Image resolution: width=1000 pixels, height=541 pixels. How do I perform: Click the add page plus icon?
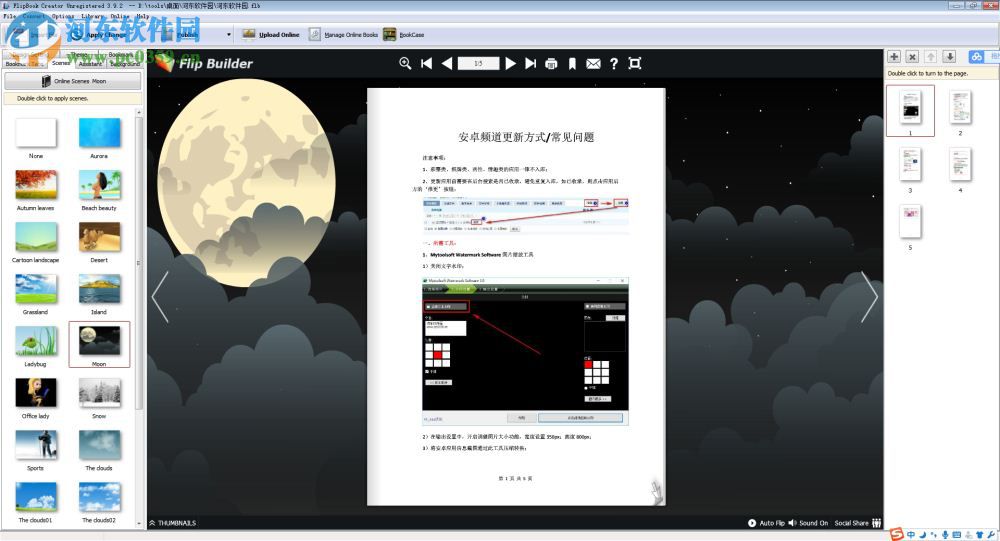point(894,57)
